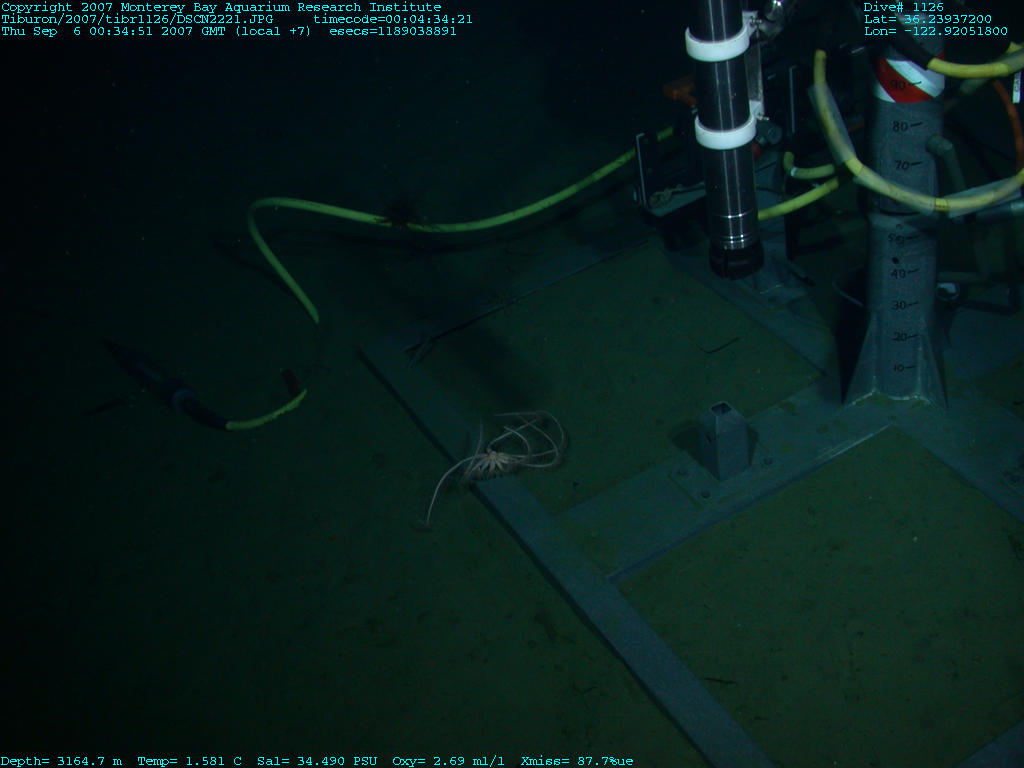Click the black cylinder instrument's bottom end
Screen dimensions: 1024x768
coord(735,258)
